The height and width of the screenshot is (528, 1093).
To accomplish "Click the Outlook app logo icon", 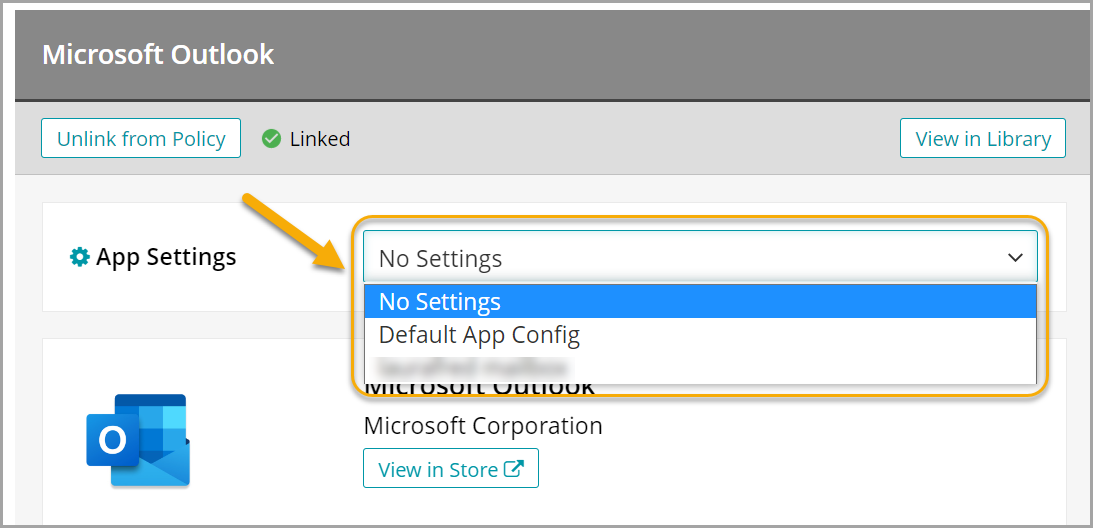I will [137, 440].
